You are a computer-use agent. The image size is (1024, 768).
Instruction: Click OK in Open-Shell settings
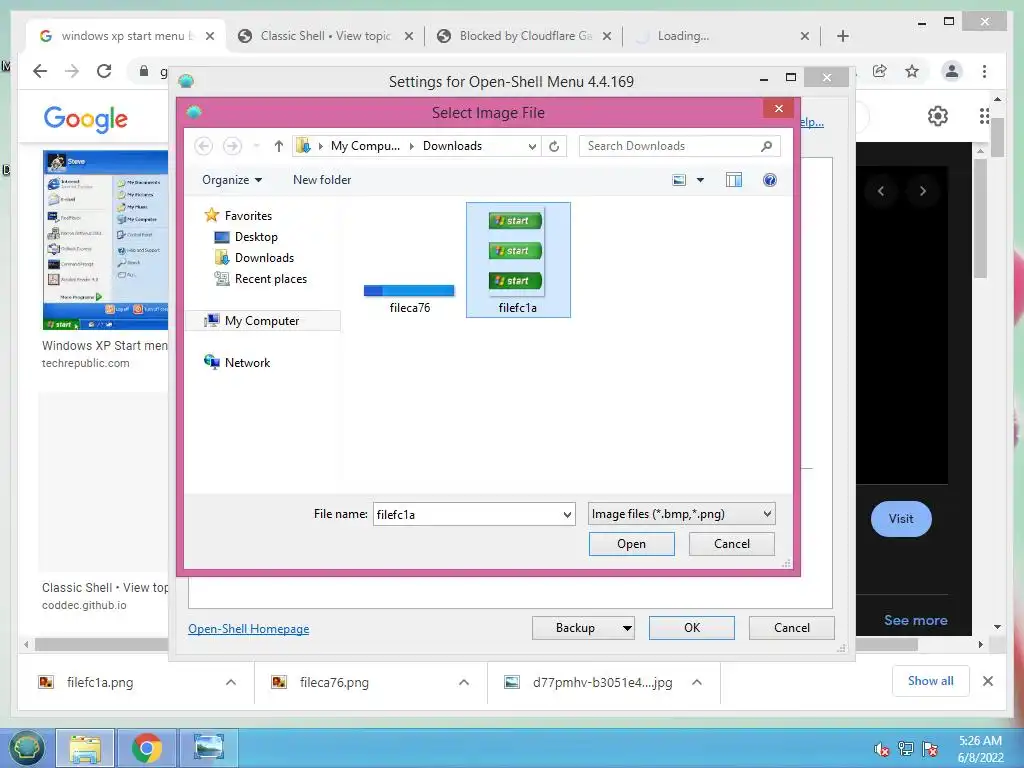692,628
